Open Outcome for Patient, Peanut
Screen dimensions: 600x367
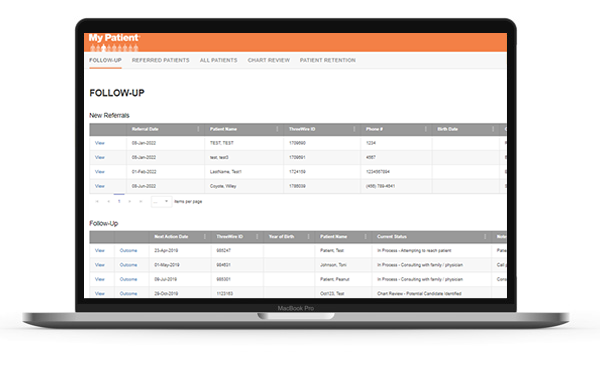coord(128,279)
